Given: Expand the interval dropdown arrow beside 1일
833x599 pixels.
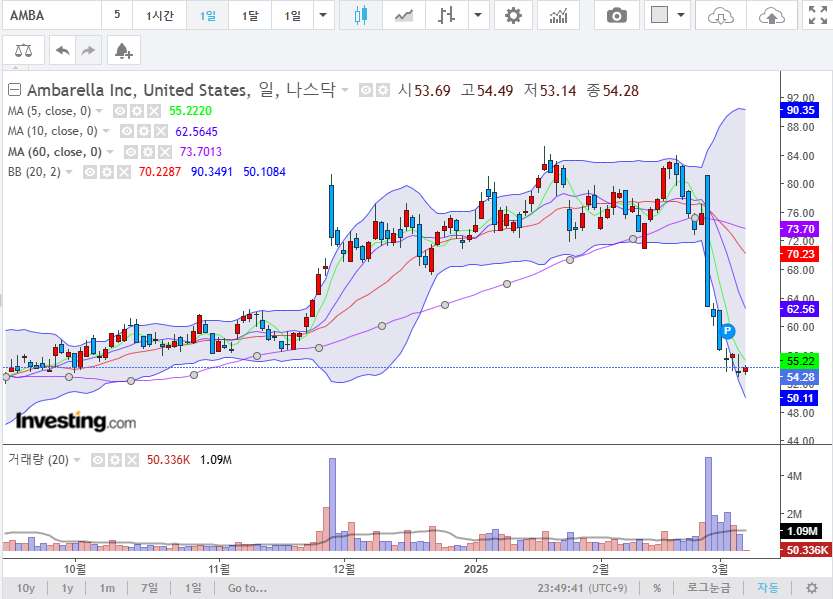Looking at the screenshot, I should [323, 15].
